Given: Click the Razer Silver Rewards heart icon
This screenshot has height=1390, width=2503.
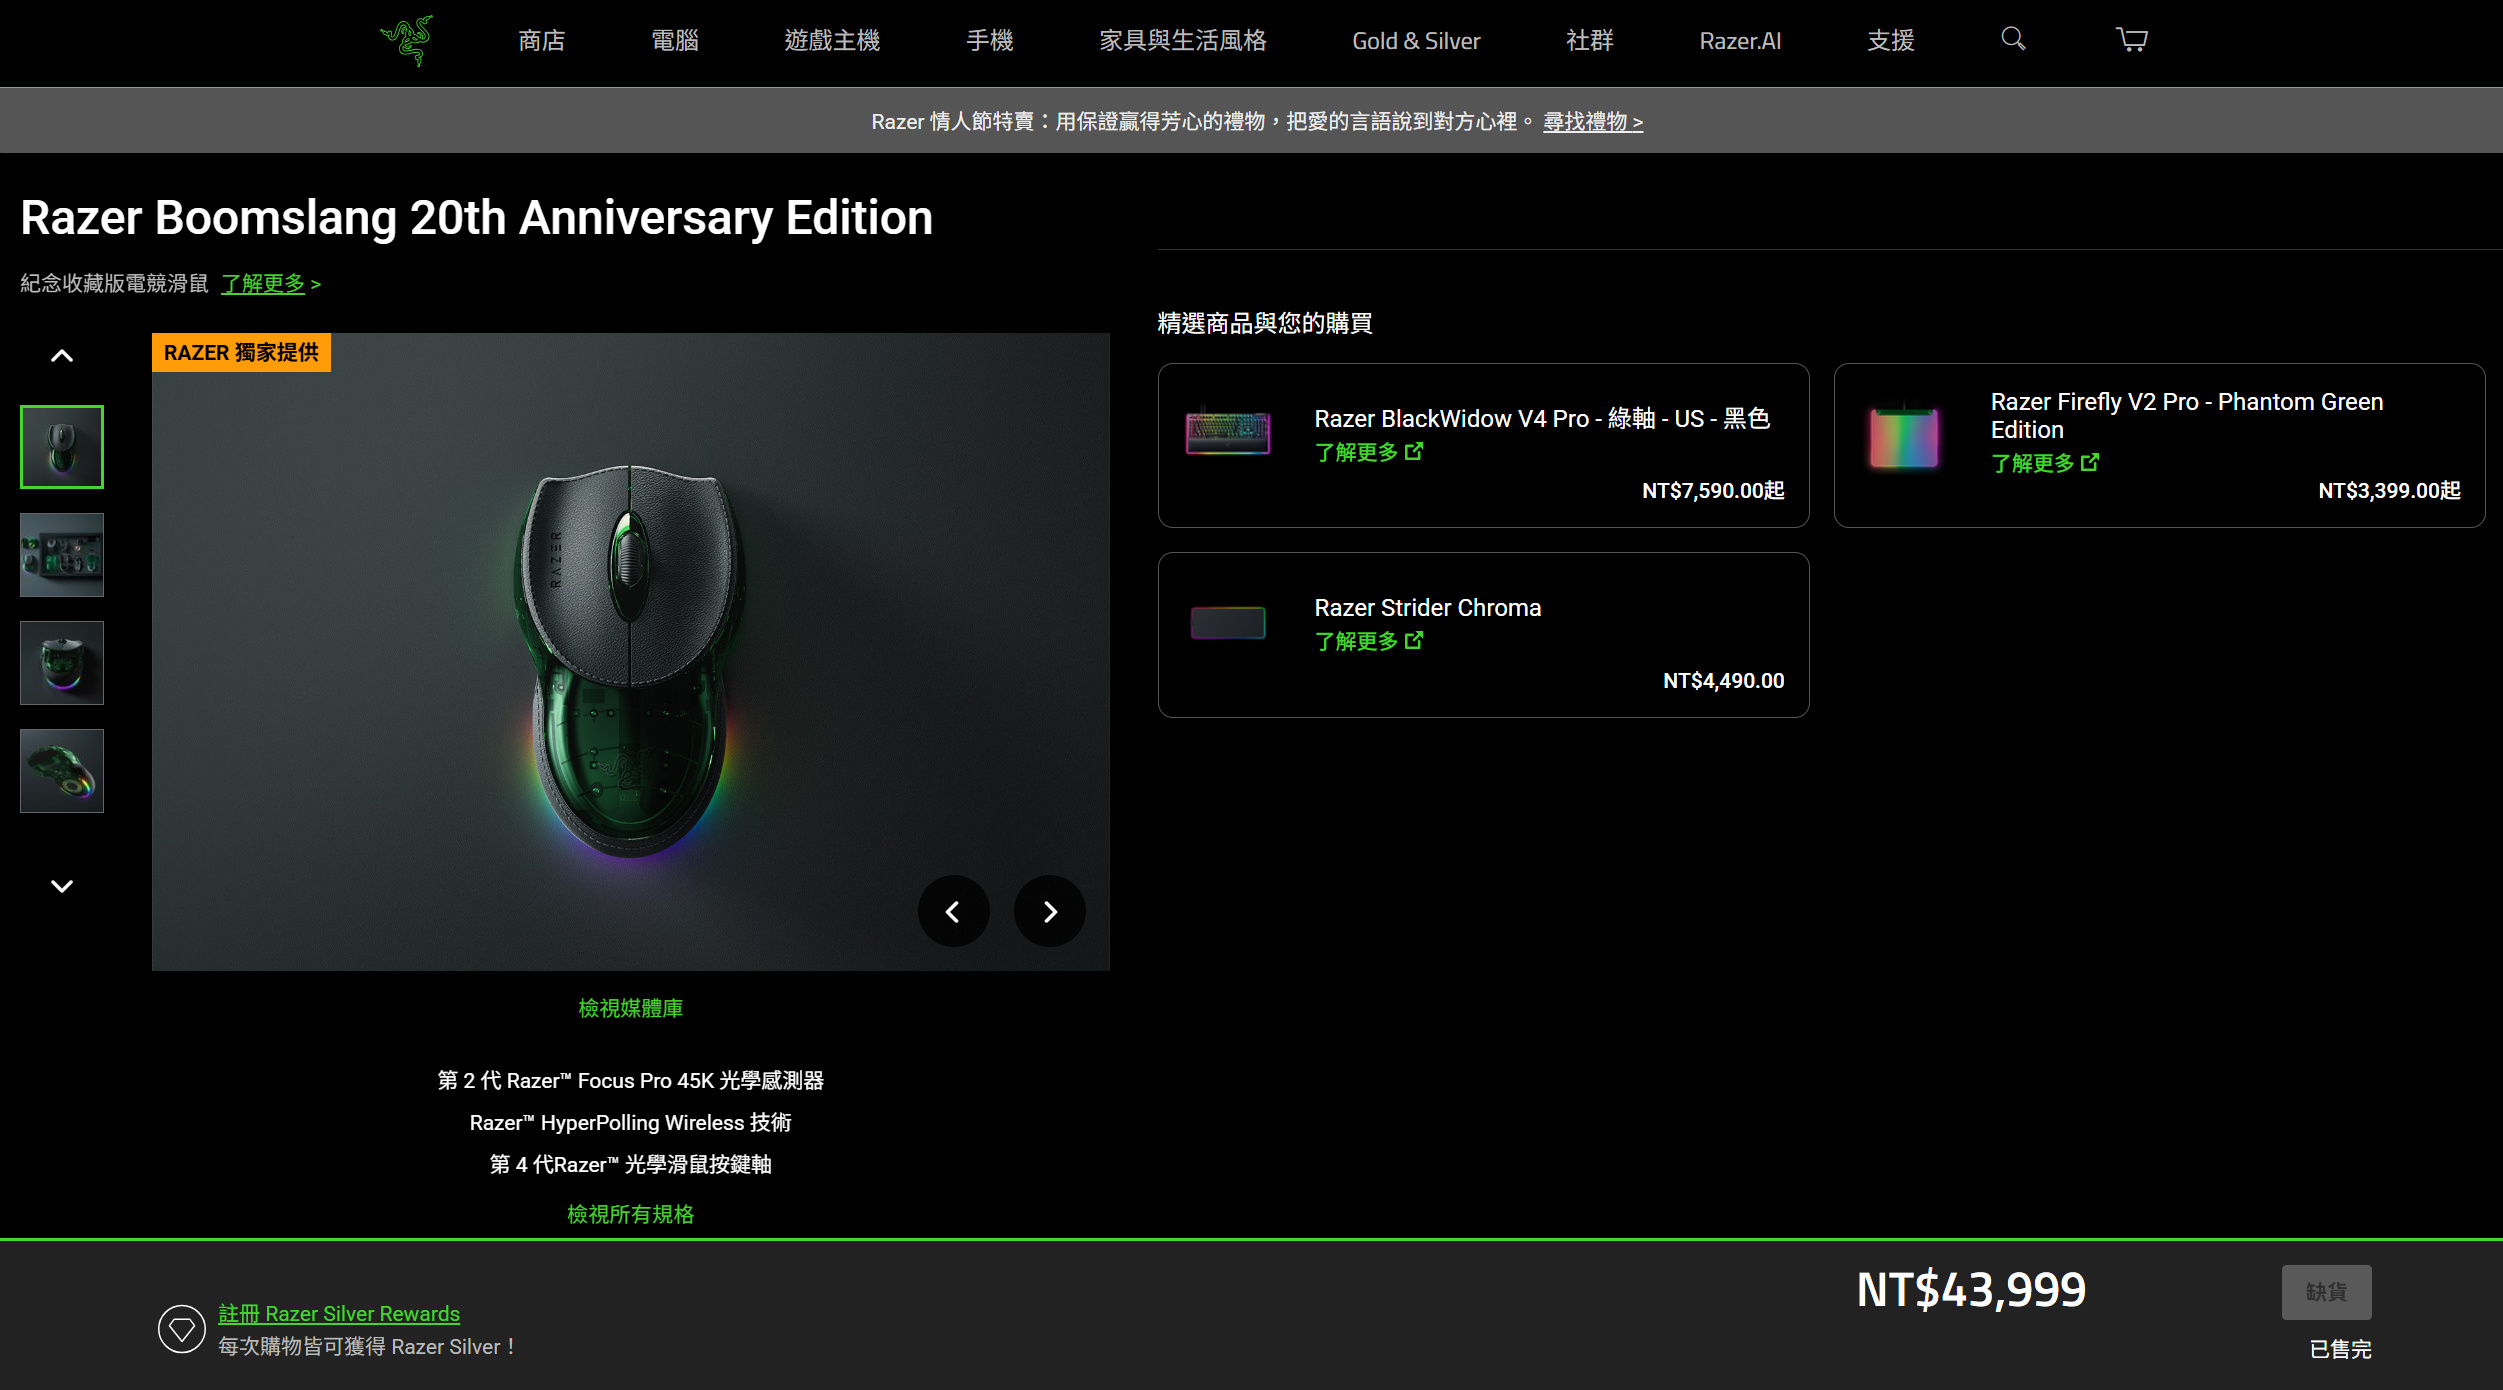Looking at the screenshot, I should (182, 1328).
